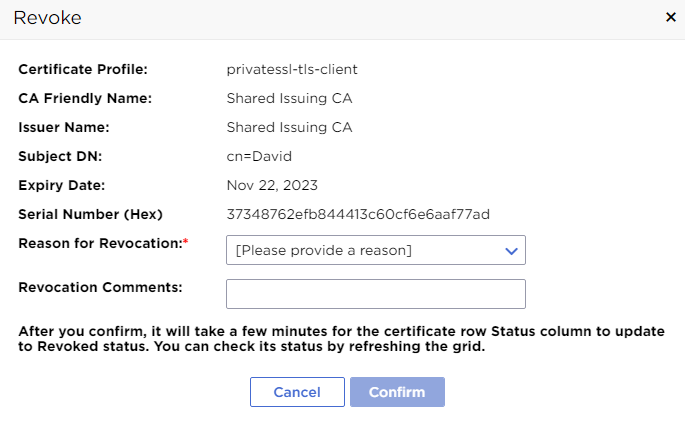This screenshot has width=685, height=431.
Task: Click the Revocation Comments label
Action: coord(100,287)
